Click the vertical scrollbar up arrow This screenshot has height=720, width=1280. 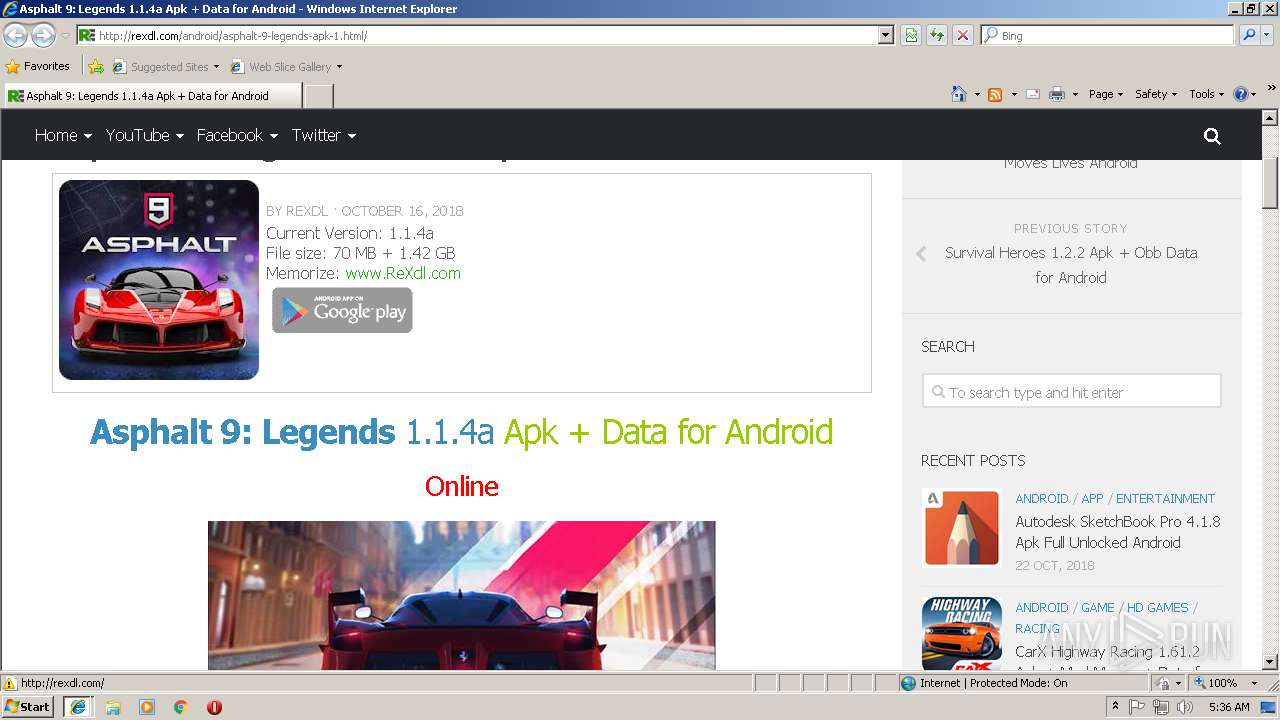coord(1271,118)
